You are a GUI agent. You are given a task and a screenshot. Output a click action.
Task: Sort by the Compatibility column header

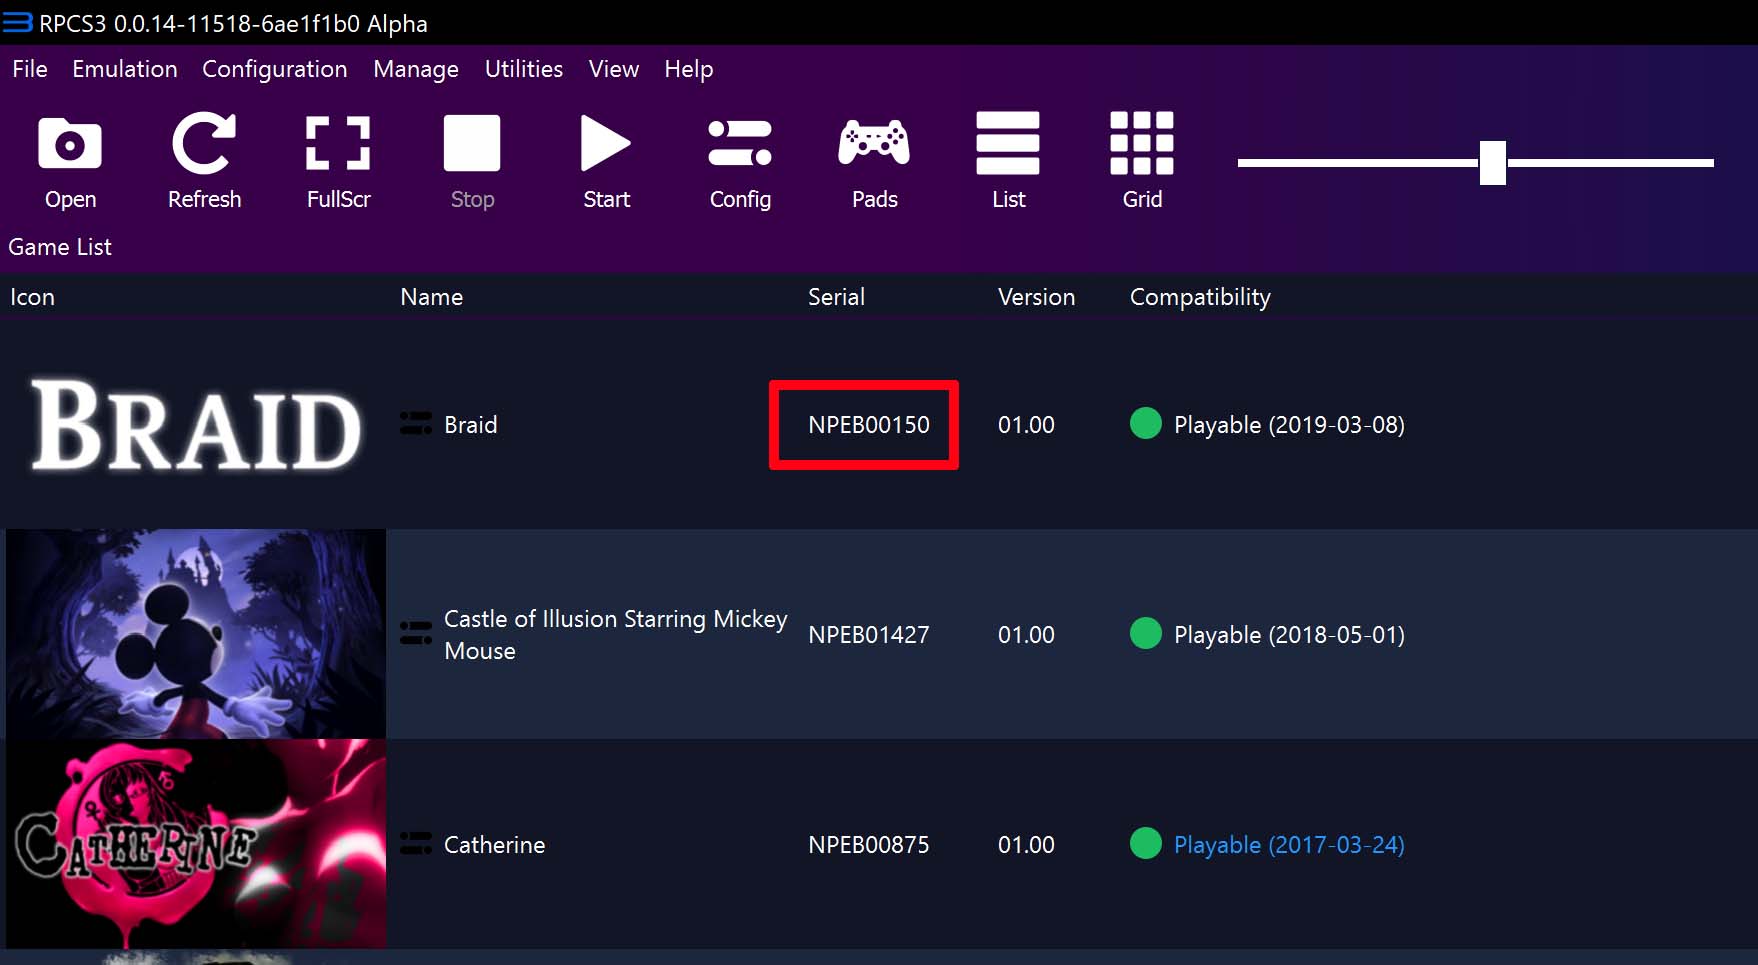point(1200,297)
